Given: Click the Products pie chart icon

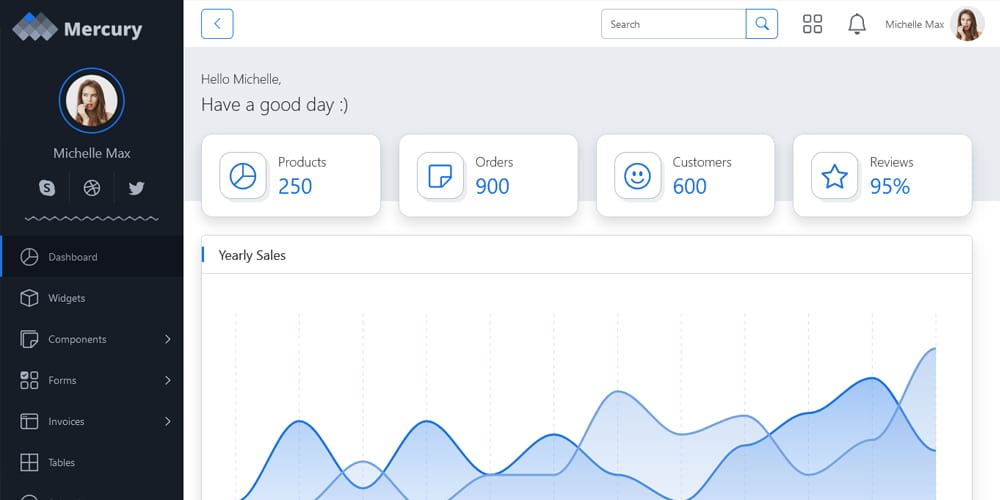Looking at the screenshot, I should 243,176.
